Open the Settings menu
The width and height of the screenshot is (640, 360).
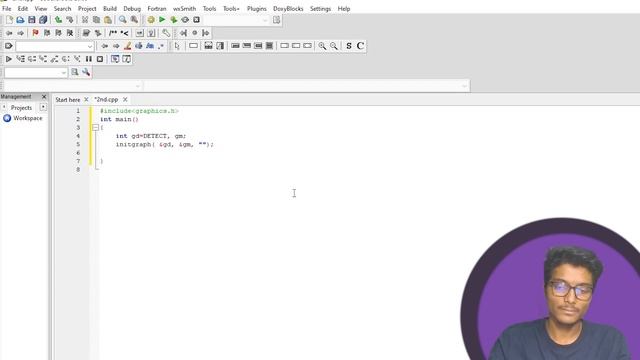(320, 9)
